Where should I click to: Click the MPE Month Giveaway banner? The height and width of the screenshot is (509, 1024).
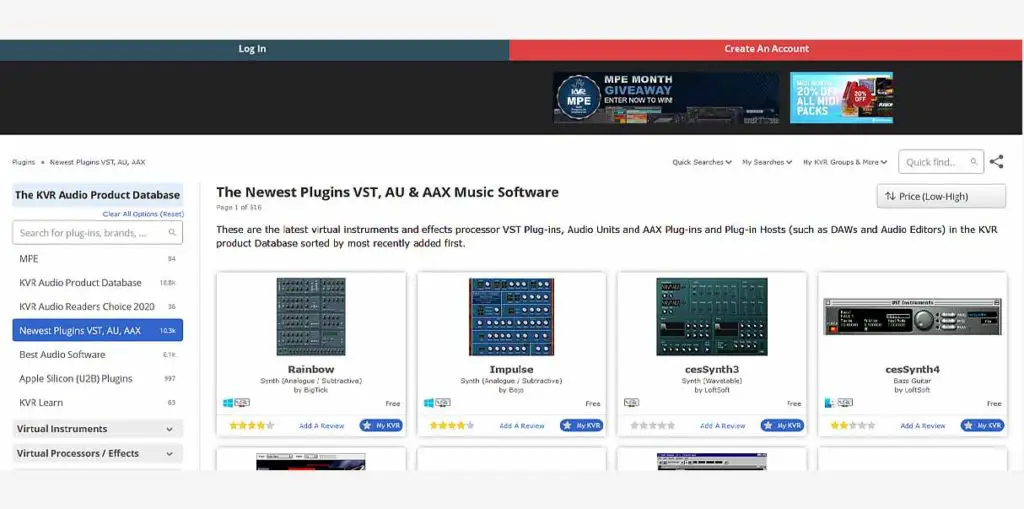(666, 97)
